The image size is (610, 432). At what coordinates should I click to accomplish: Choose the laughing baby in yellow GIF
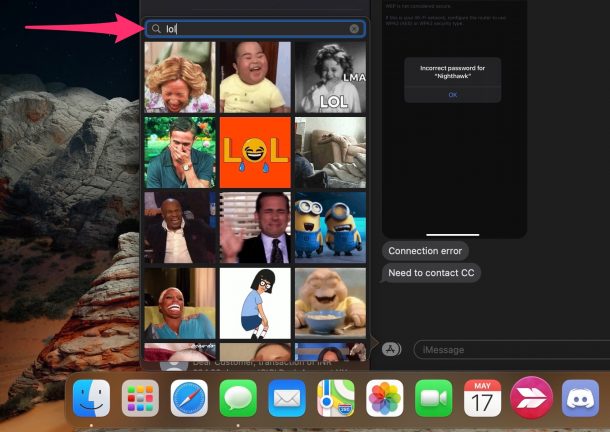click(255, 76)
